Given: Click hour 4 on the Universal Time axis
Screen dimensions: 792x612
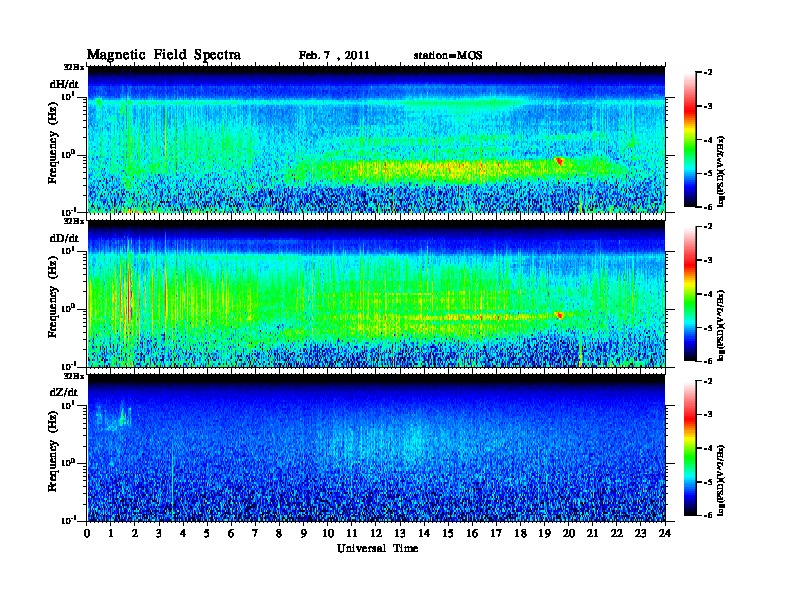Looking at the screenshot, I should (x=183, y=533).
